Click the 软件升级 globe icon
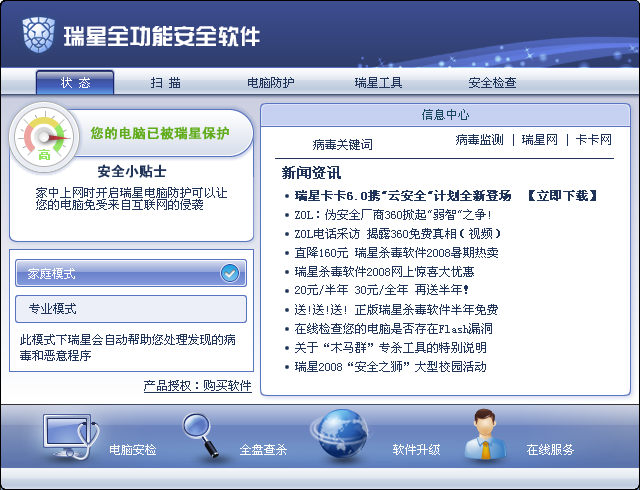 pyautogui.click(x=340, y=434)
